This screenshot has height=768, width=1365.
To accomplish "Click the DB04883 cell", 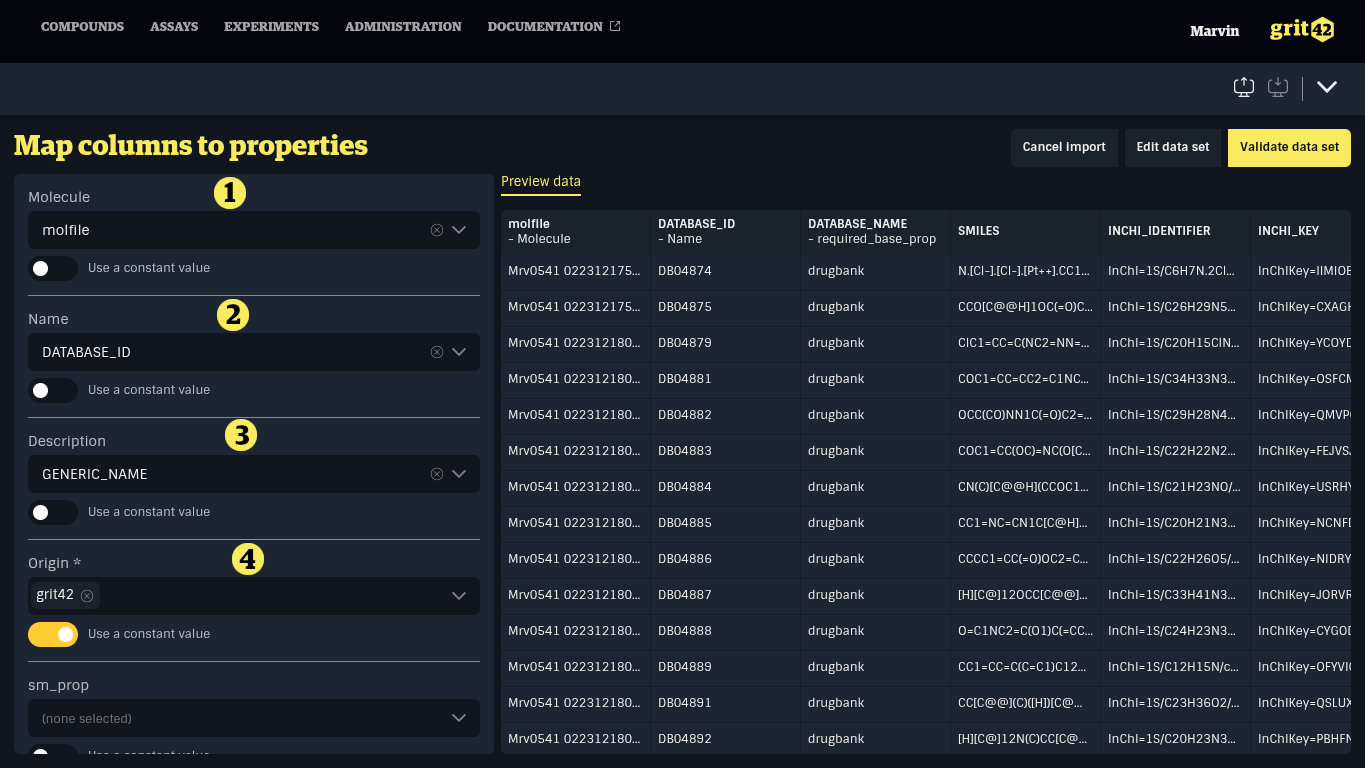I will coord(726,451).
